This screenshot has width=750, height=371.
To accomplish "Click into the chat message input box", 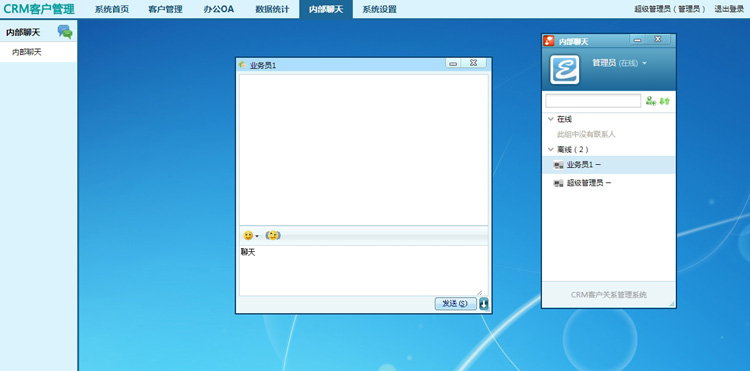I will click(364, 271).
